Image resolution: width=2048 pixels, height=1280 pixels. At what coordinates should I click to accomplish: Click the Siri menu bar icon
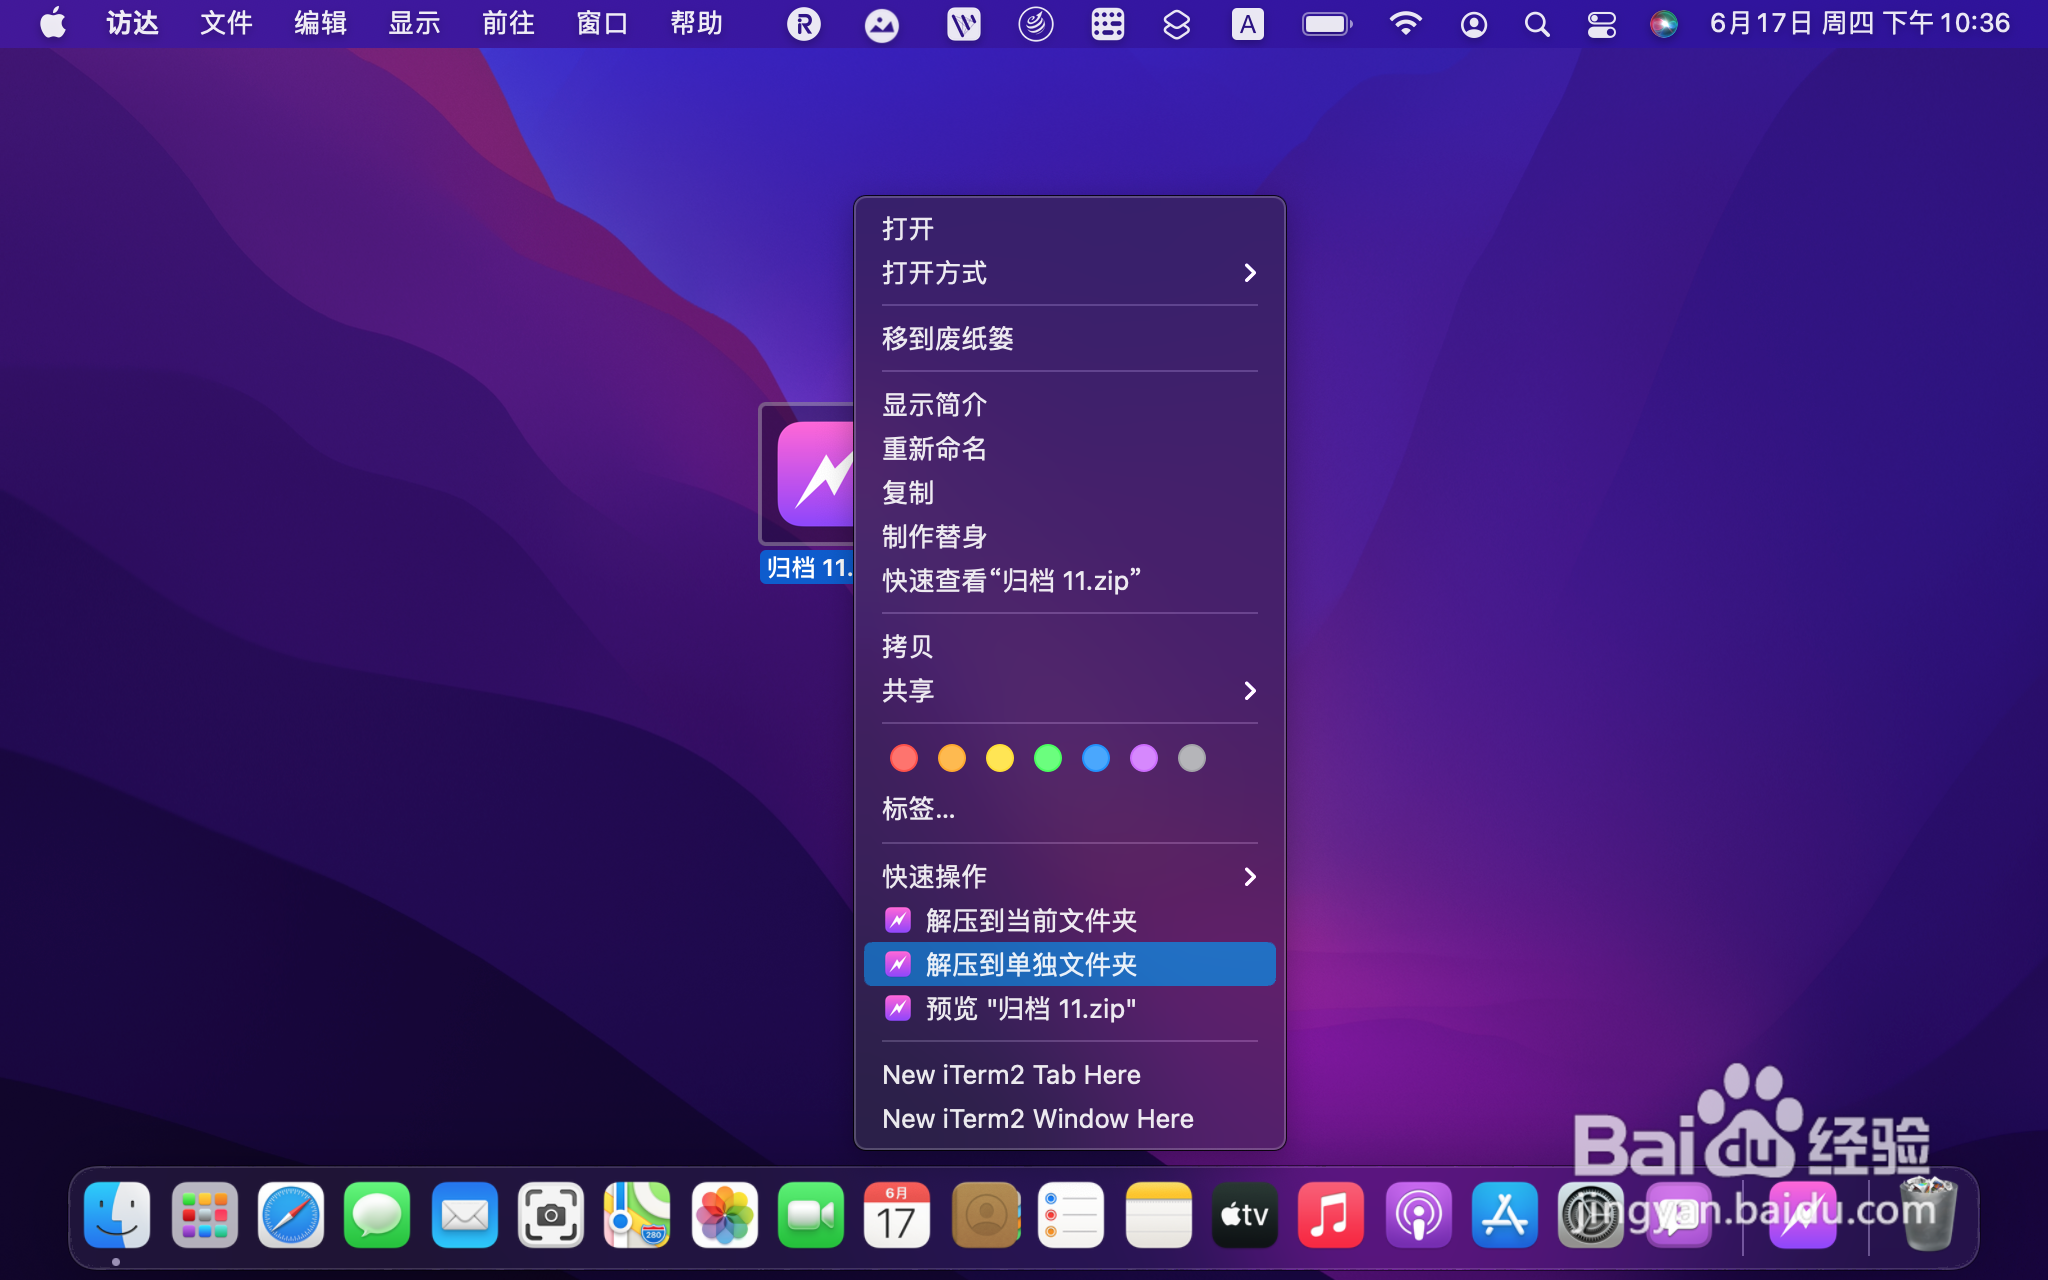pos(1663,24)
